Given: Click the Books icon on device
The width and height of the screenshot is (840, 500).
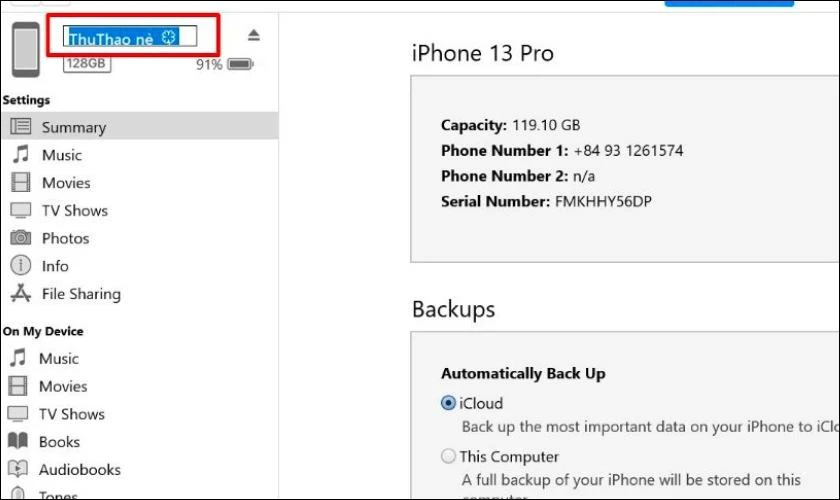Looking at the screenshot, I should coord(18,441).
